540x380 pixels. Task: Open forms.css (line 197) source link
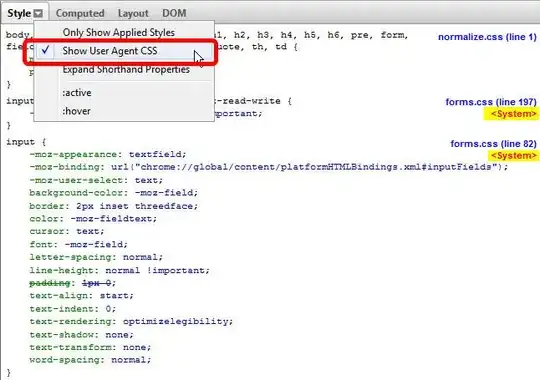pyautogui.click(x=491, y=102)
